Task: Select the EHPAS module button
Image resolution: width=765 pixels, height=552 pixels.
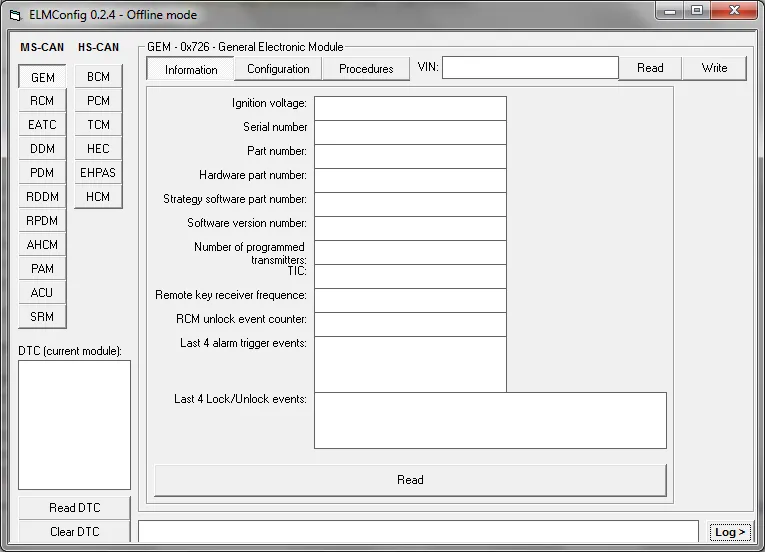Action: (98, 173)
